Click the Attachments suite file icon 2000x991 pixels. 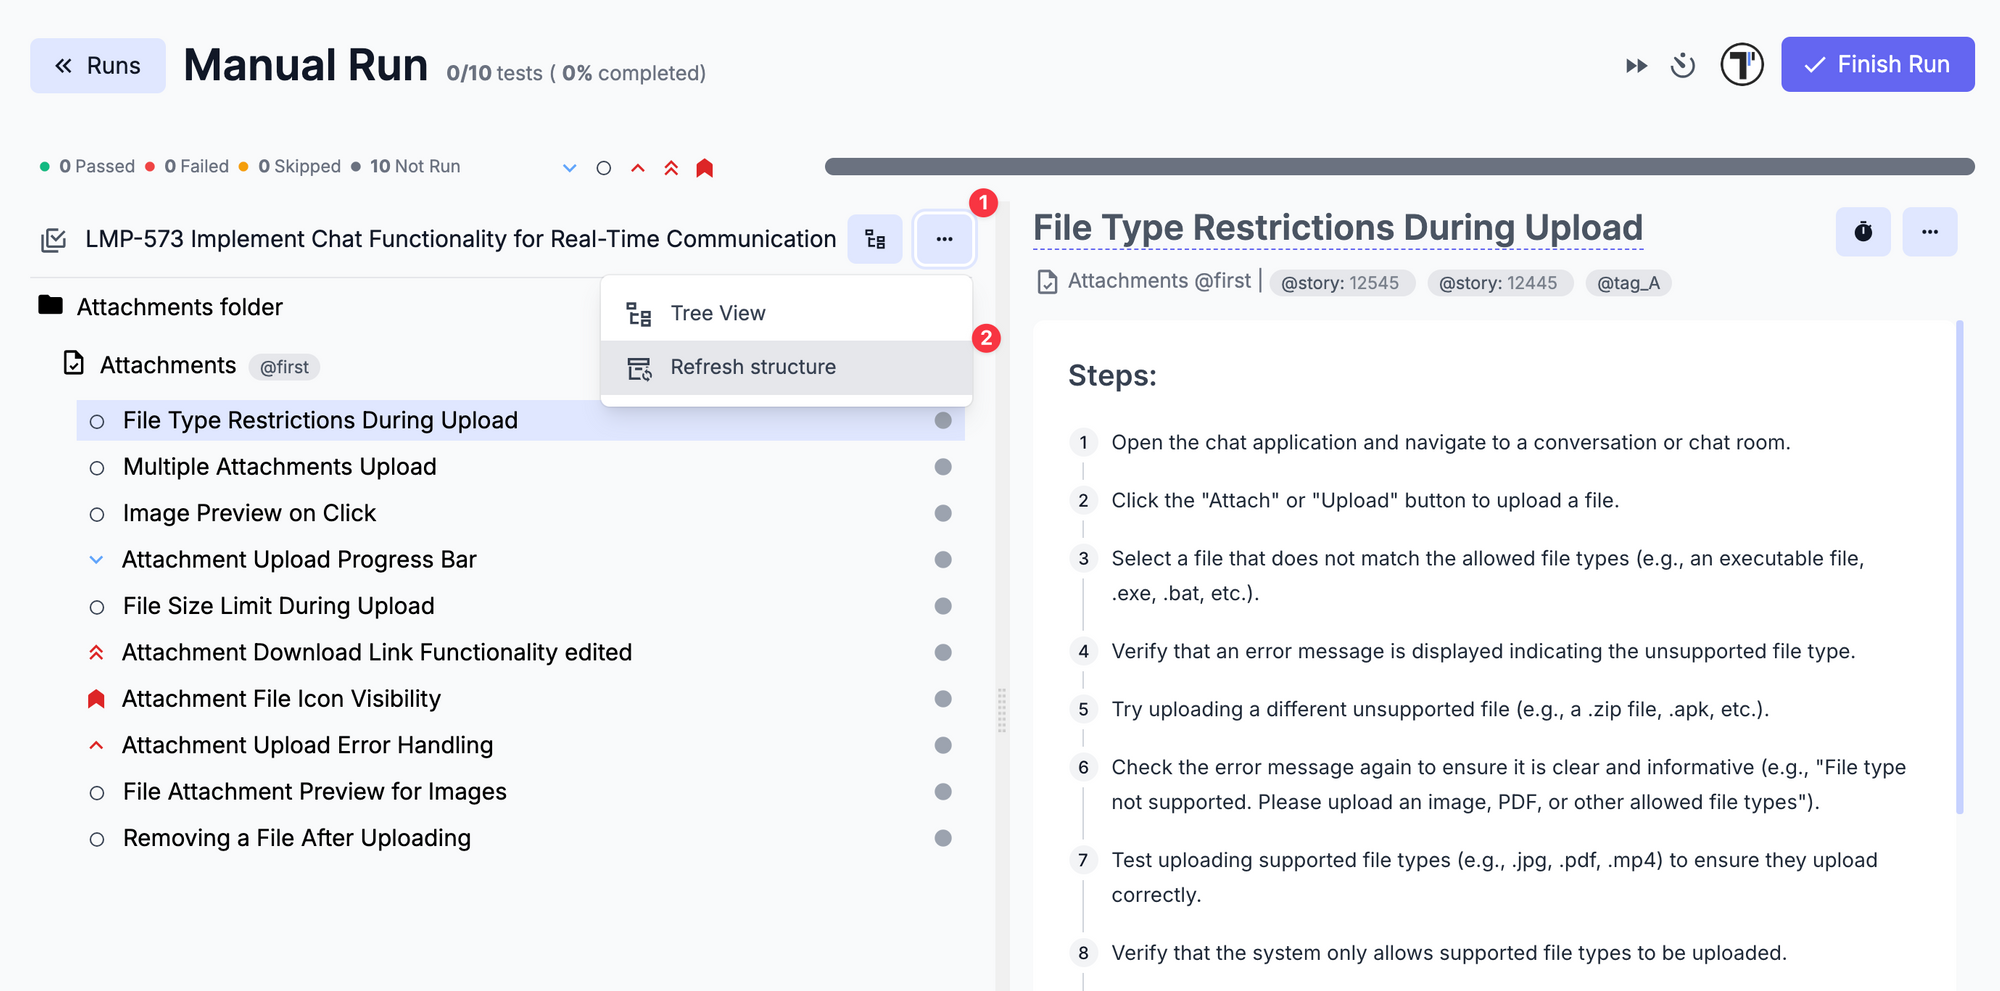click(x=74, y=362)
